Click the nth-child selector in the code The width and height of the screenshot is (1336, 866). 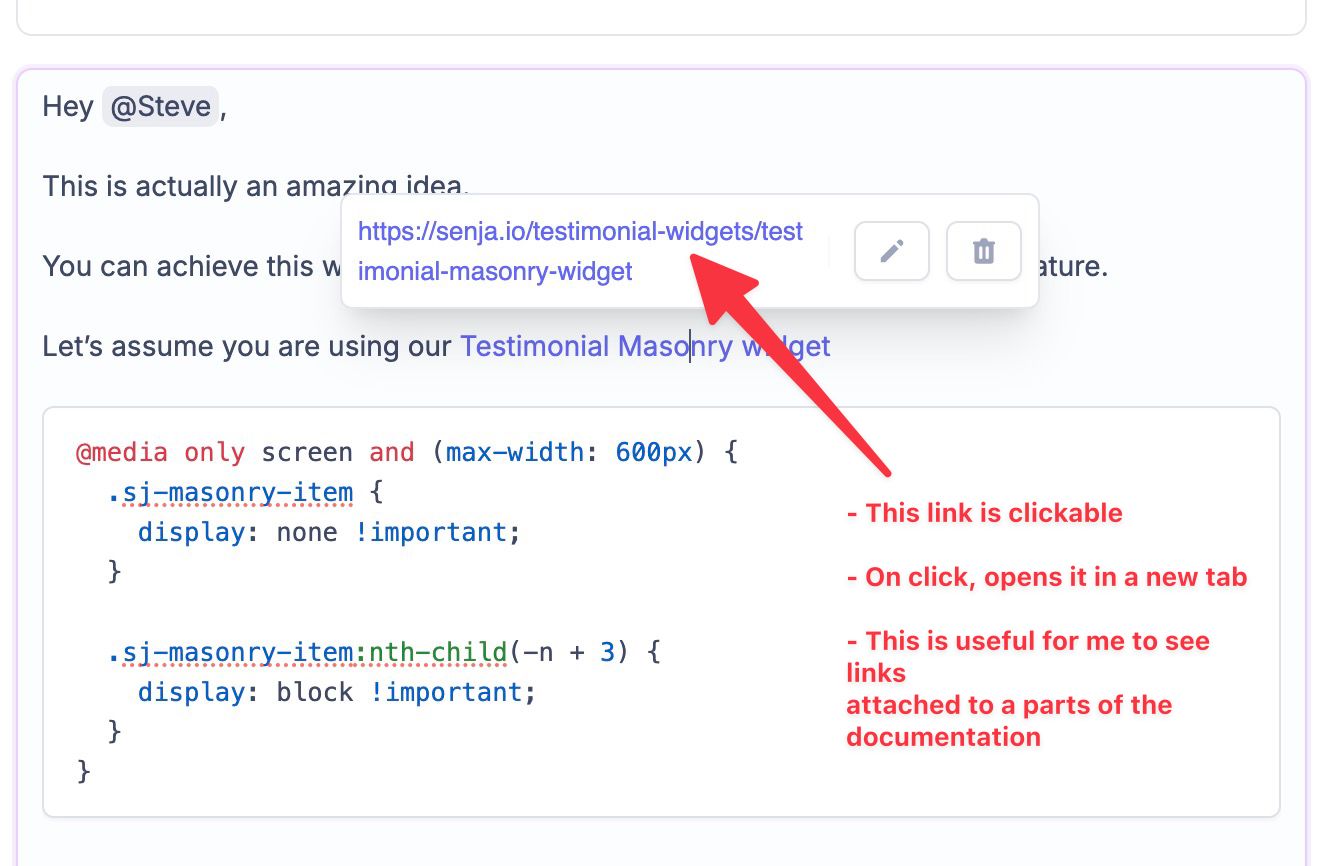point(438,653)
